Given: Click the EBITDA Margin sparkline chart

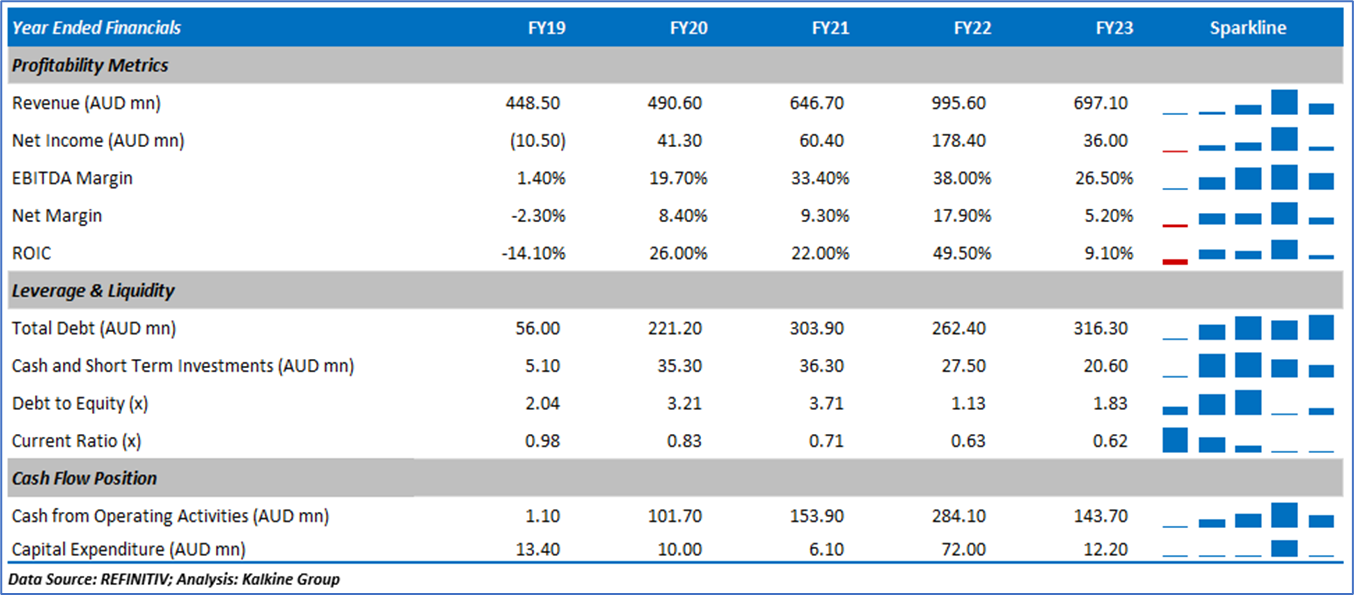Looking at the screenshot, I should coord(1248,178).
